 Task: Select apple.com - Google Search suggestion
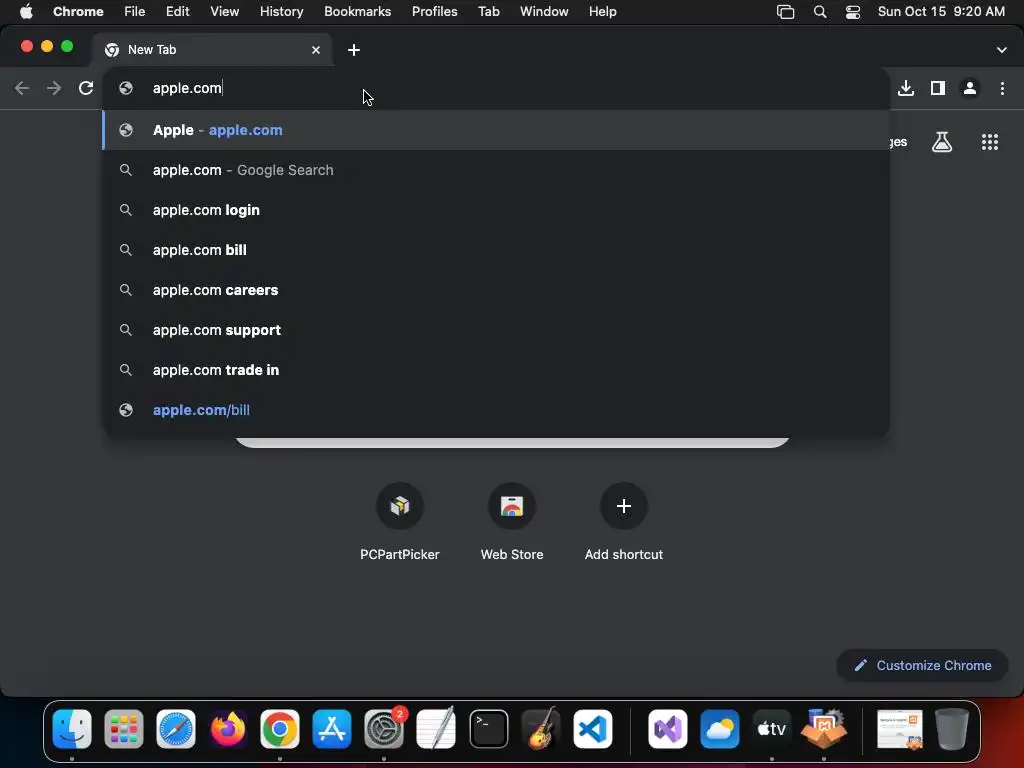496,170
